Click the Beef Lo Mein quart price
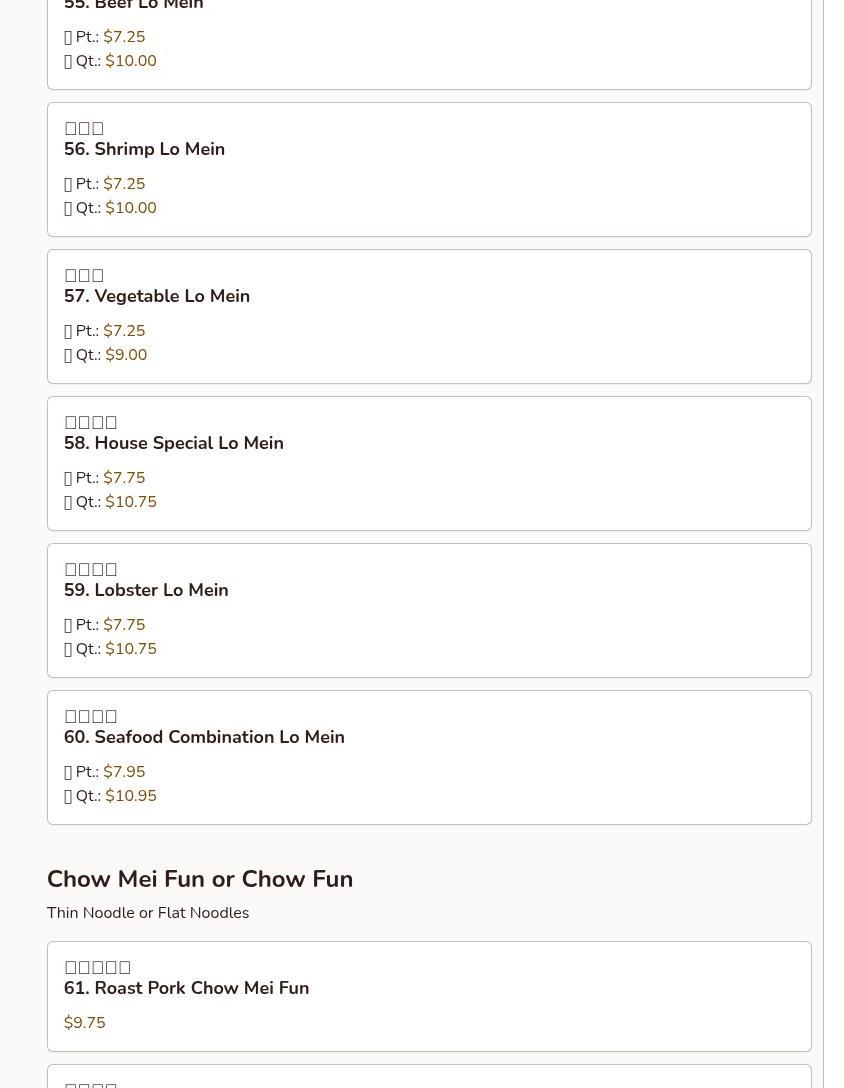 pos(131,61)
